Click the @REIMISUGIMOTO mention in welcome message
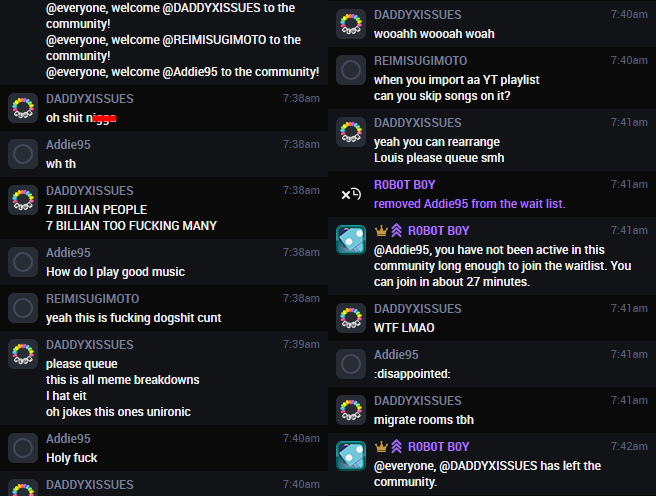The height and width of the screenshot is (496, 656). click(x=214, y=40)
